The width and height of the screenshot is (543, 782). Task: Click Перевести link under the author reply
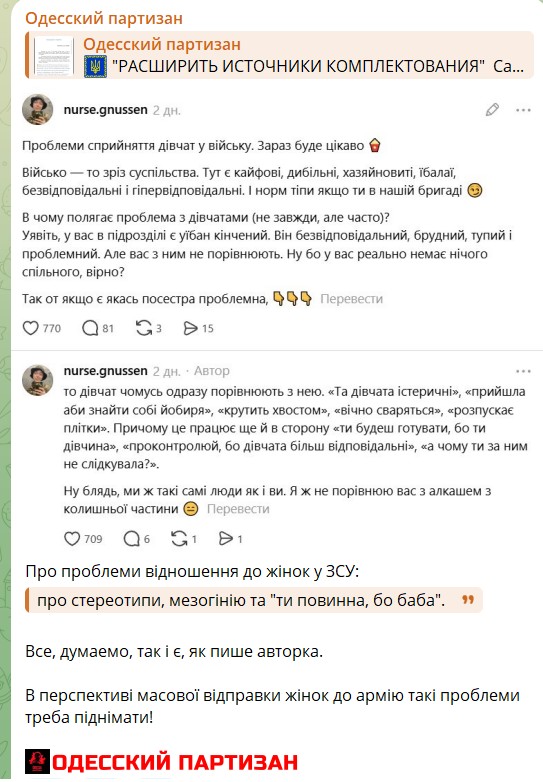[x=238, y=509]
